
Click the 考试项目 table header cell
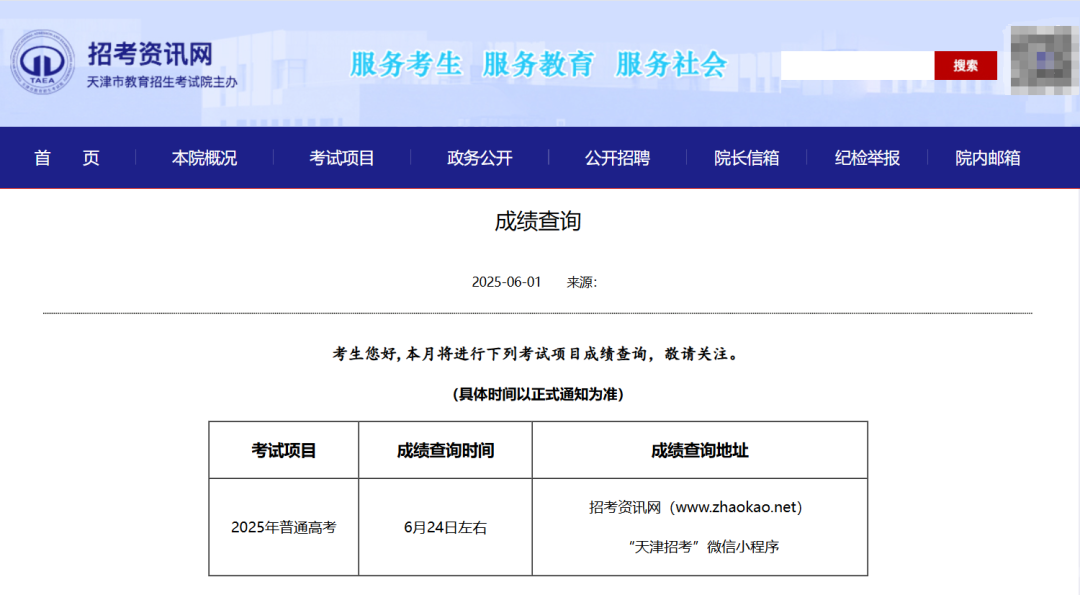coord(284,450)
